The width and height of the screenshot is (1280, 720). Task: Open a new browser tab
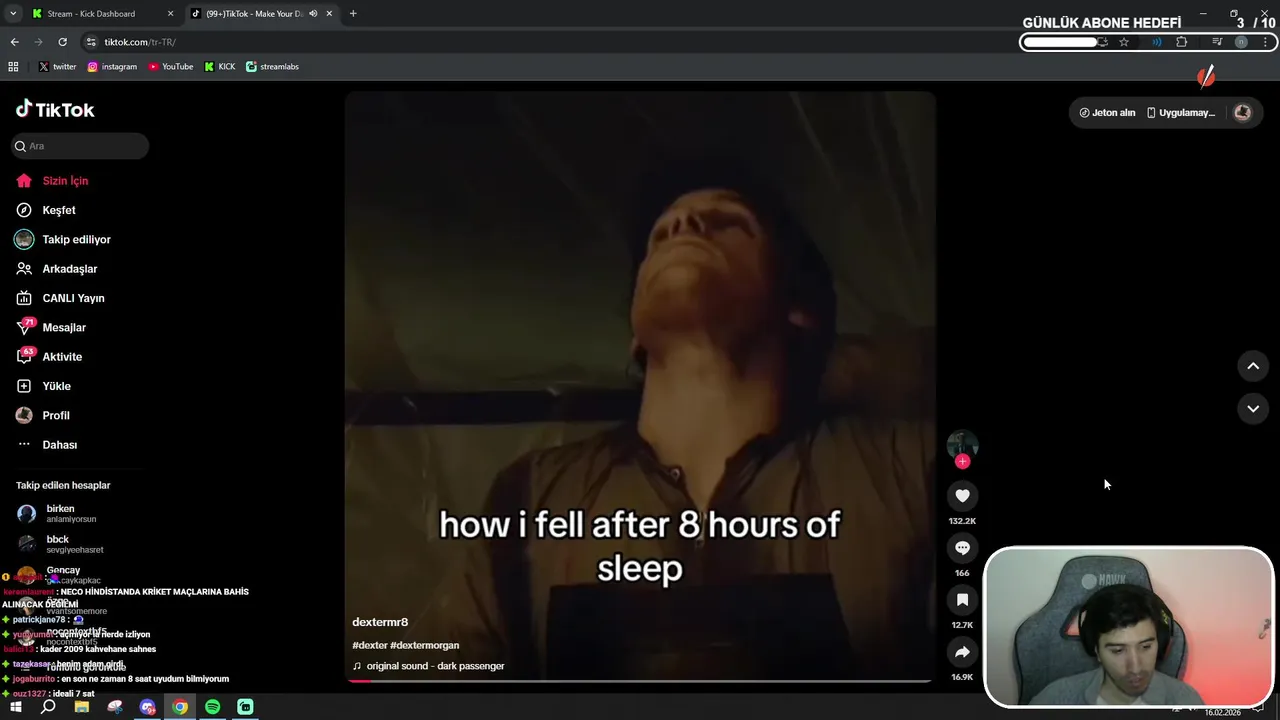point(353,14)
